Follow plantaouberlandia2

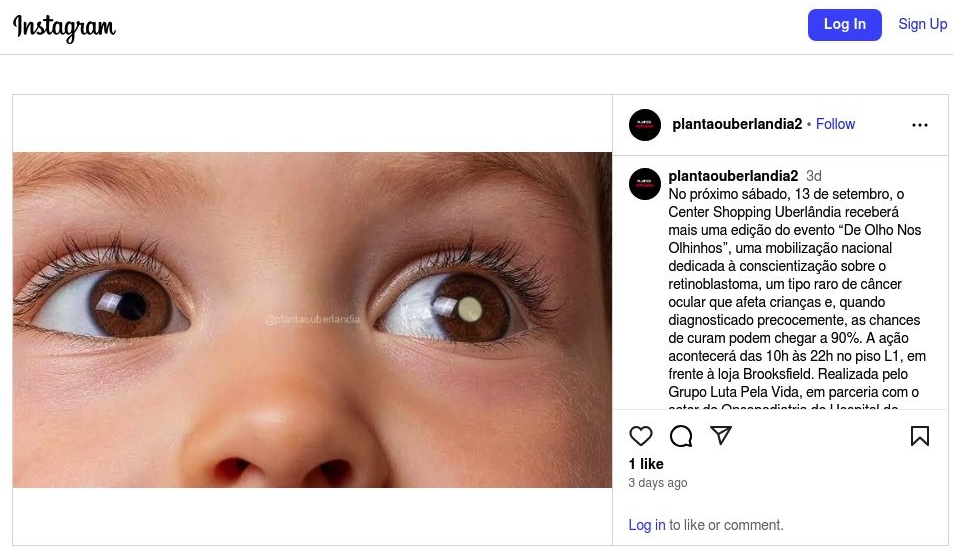(835, 124)
